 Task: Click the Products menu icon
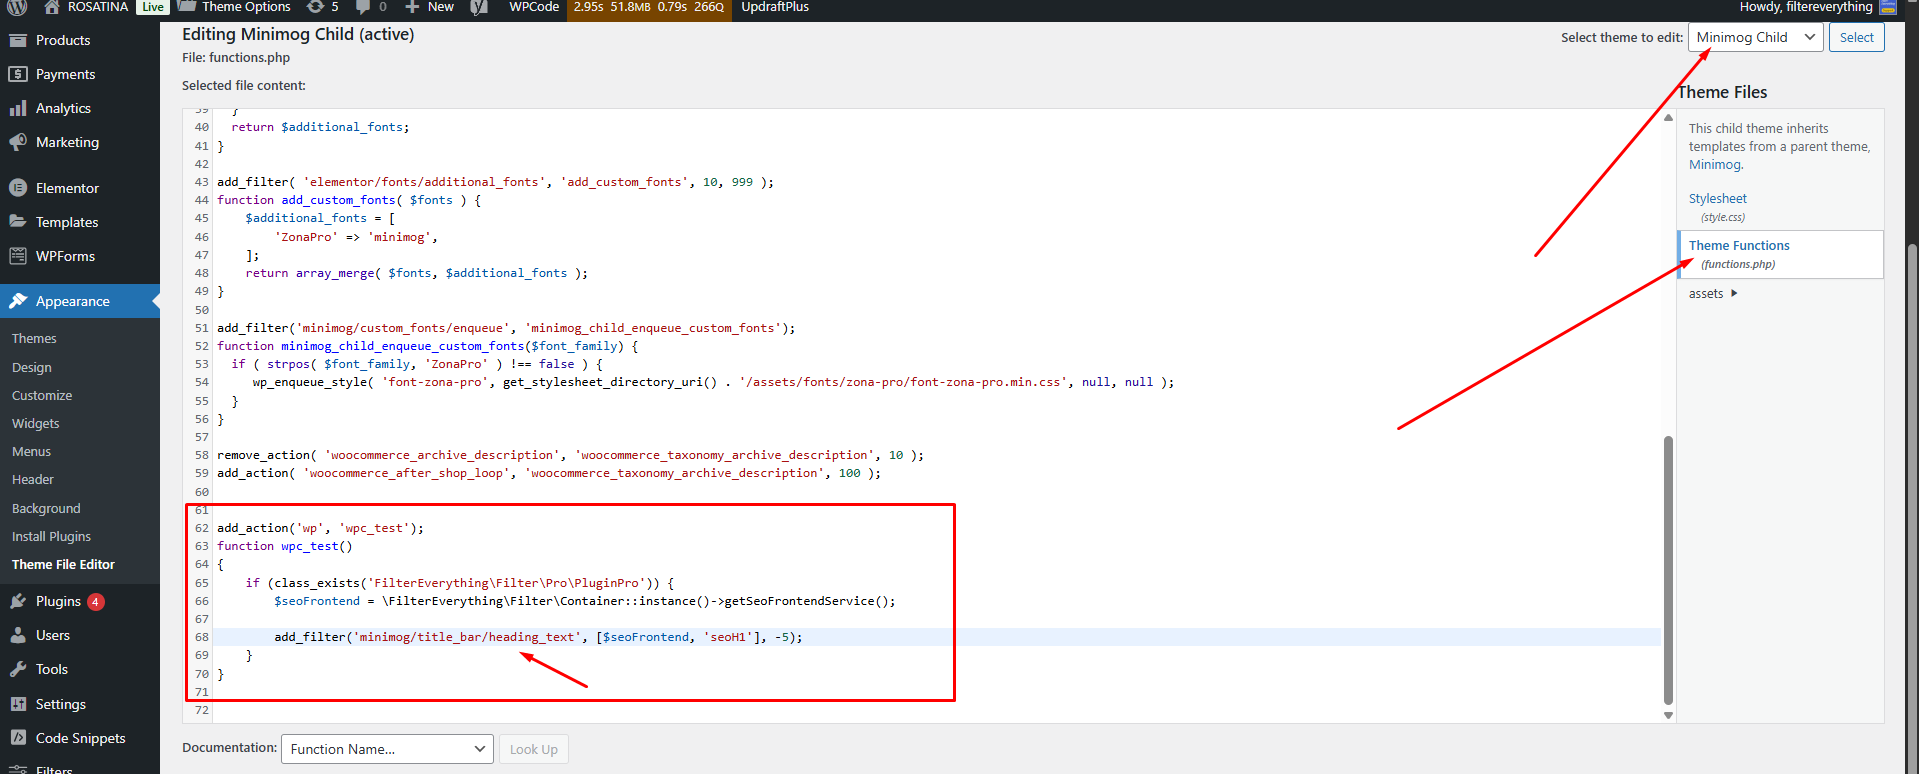click(x=18, y=40)
